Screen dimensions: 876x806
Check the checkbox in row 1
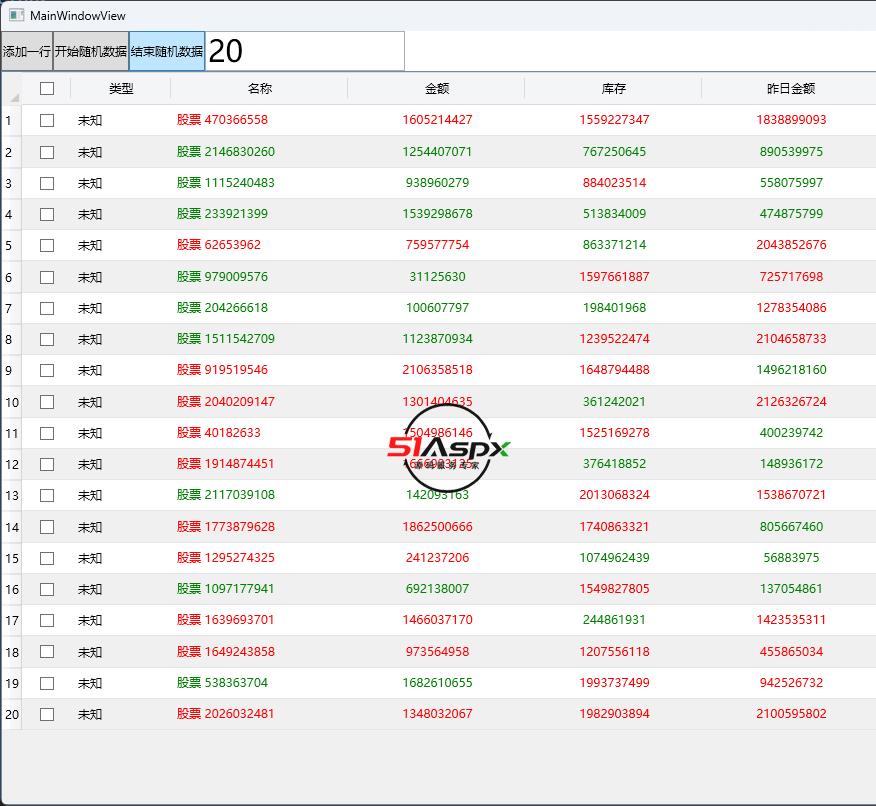point(47,120)
